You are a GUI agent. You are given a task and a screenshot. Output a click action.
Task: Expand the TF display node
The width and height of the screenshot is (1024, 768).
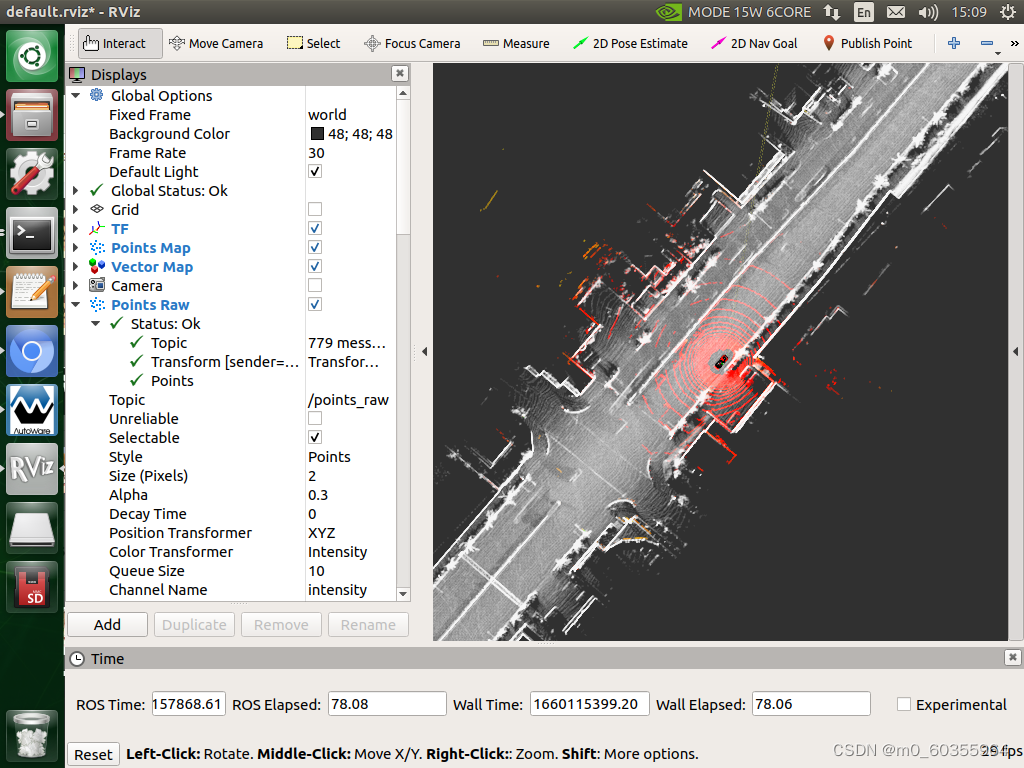pyautogui.click(x=76, y=229)
